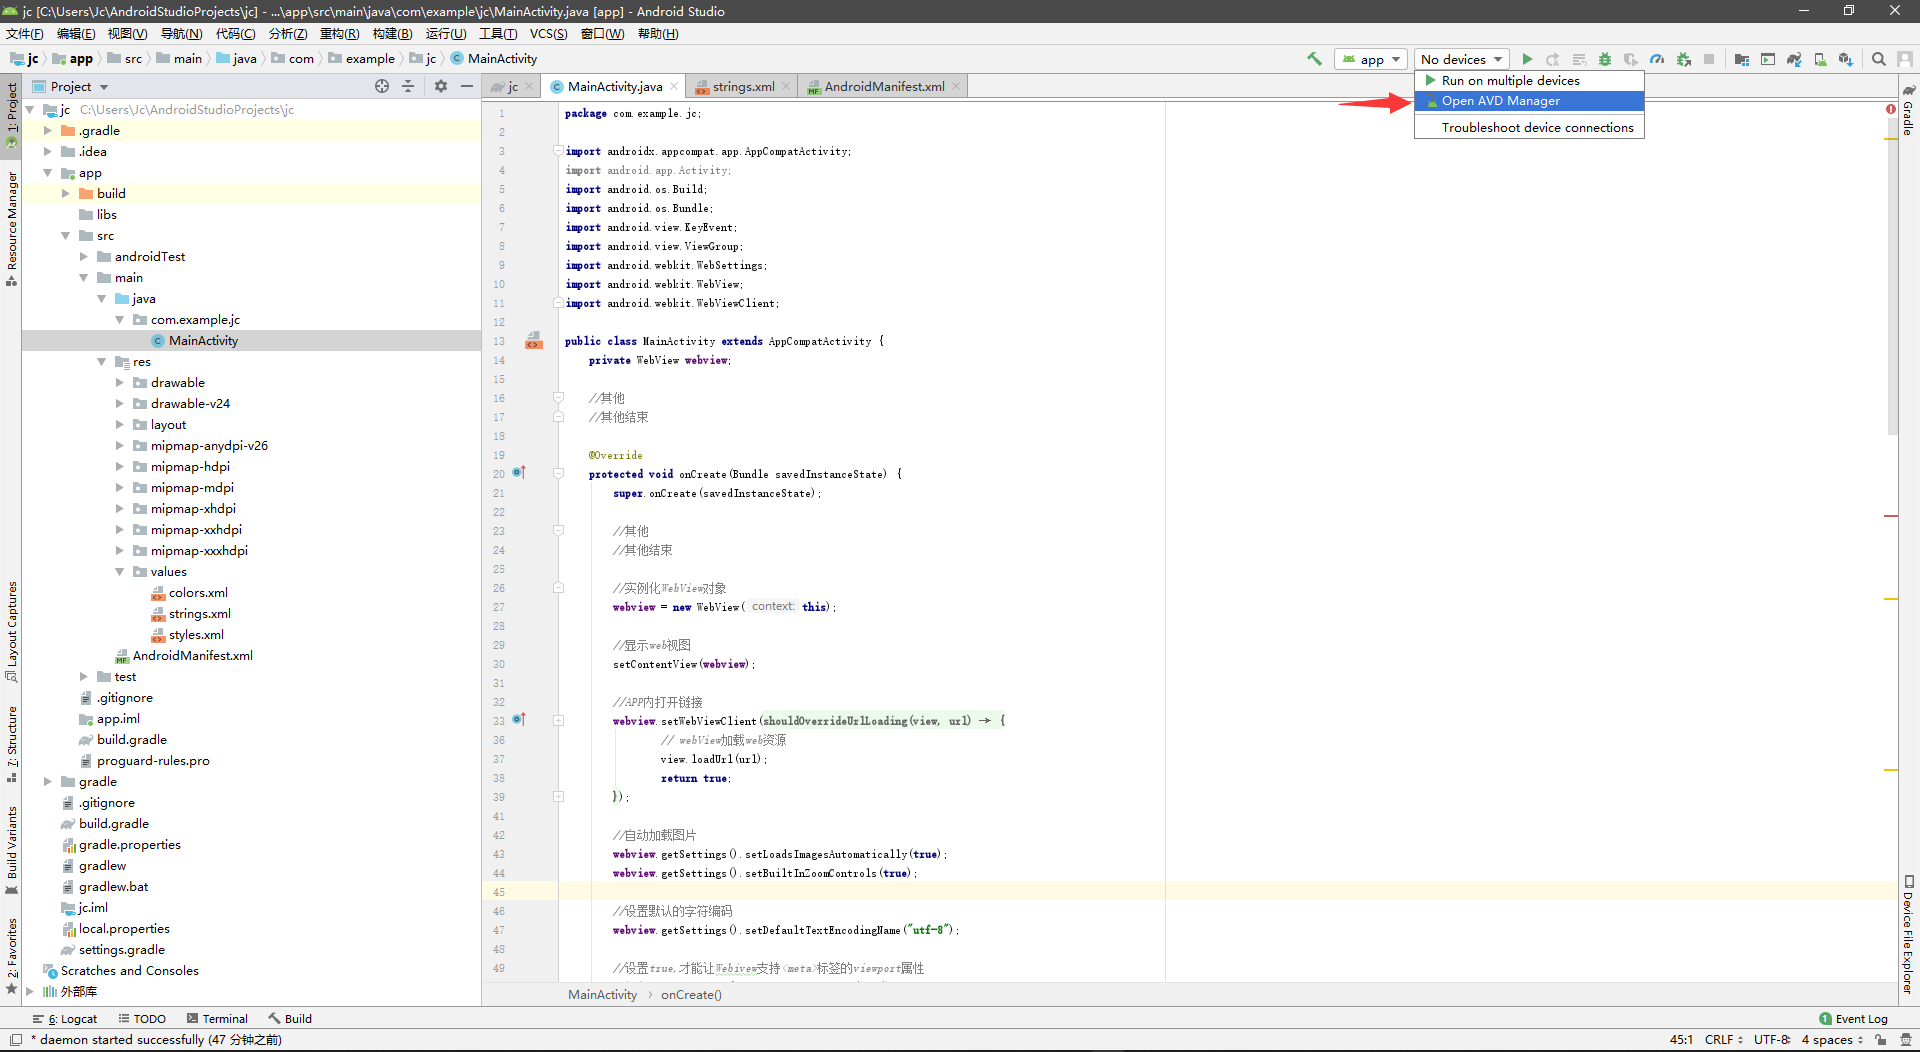Expand the .gradle folder
The height and width of the screenshot is (1052, 1920).
47,130
